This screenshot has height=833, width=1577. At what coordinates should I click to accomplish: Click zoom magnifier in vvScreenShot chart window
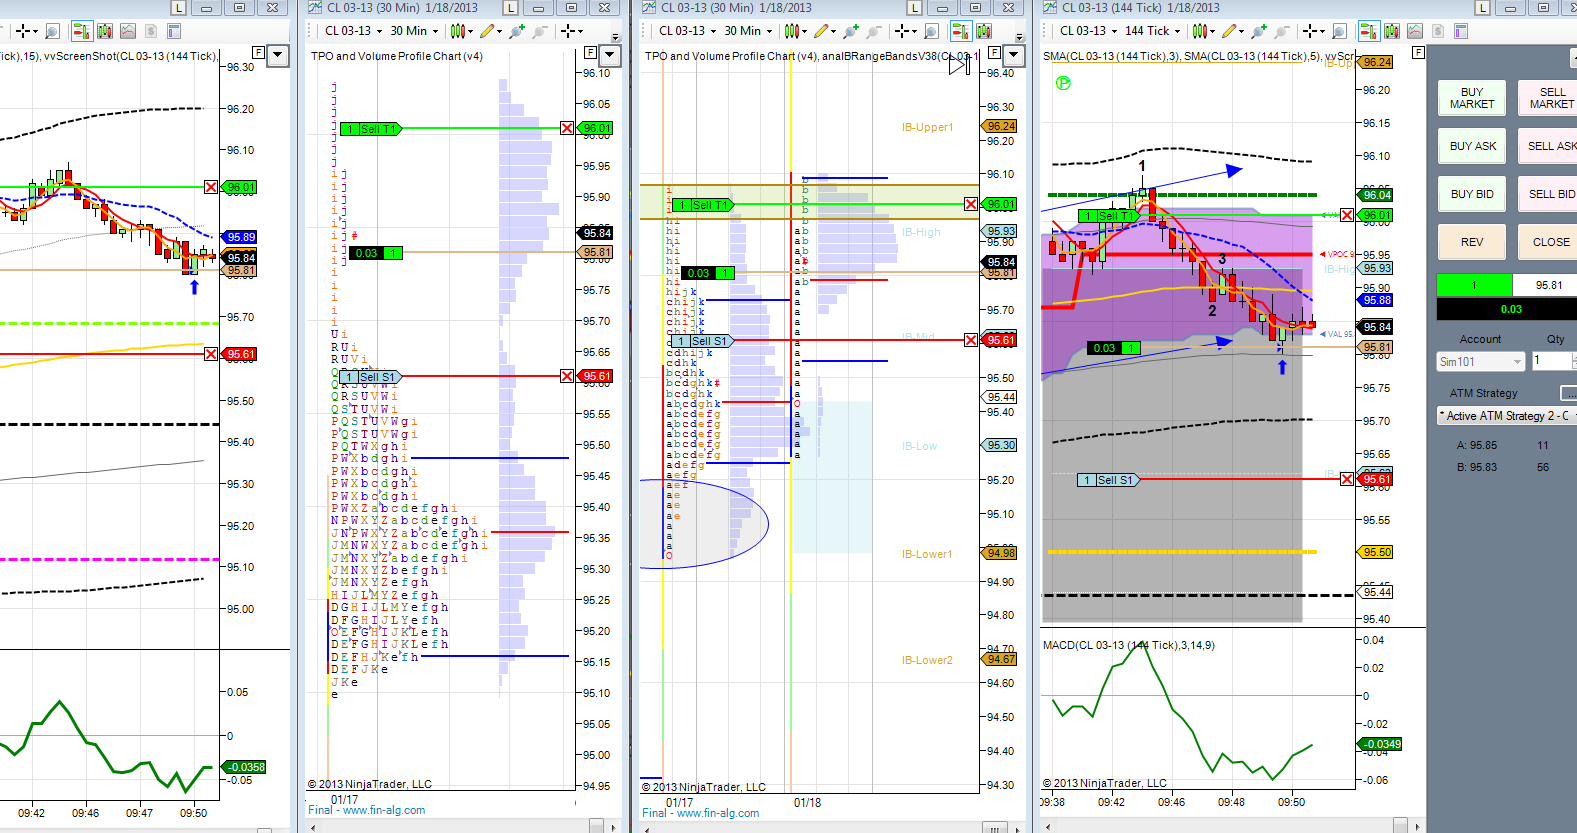pyautogui.click(x=53, y=31)
